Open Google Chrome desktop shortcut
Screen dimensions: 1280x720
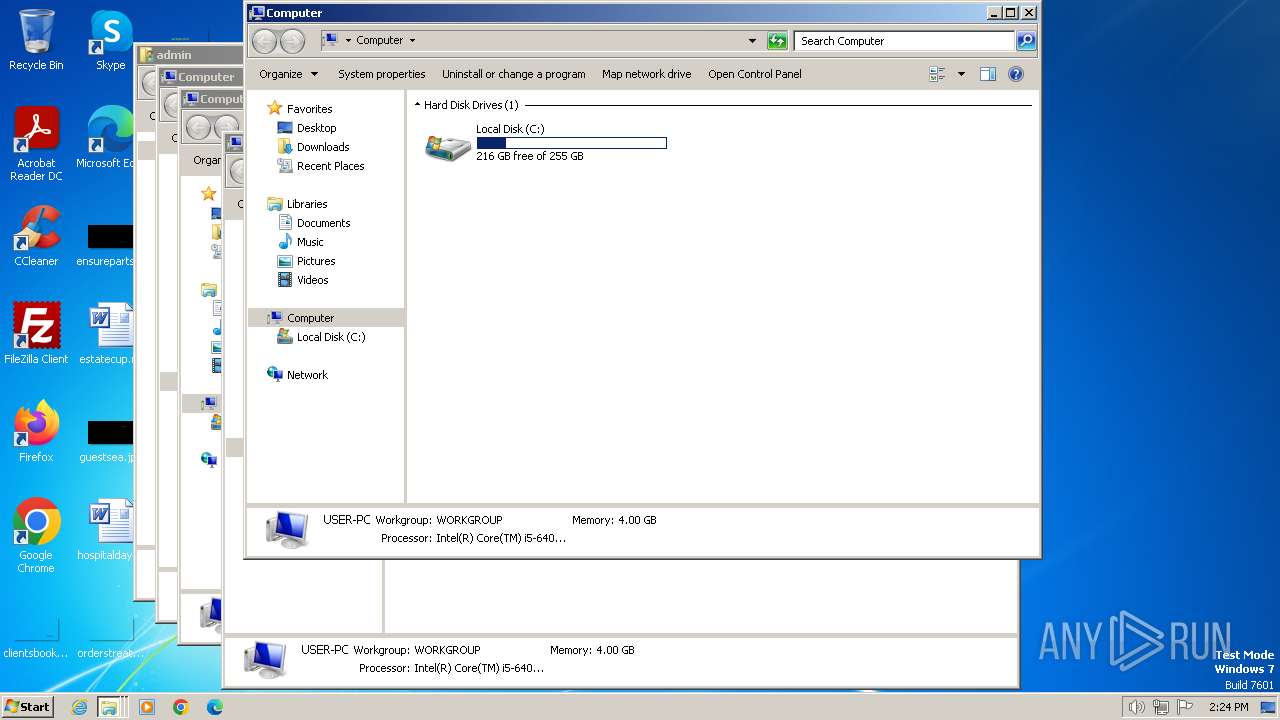click(36, 536)
